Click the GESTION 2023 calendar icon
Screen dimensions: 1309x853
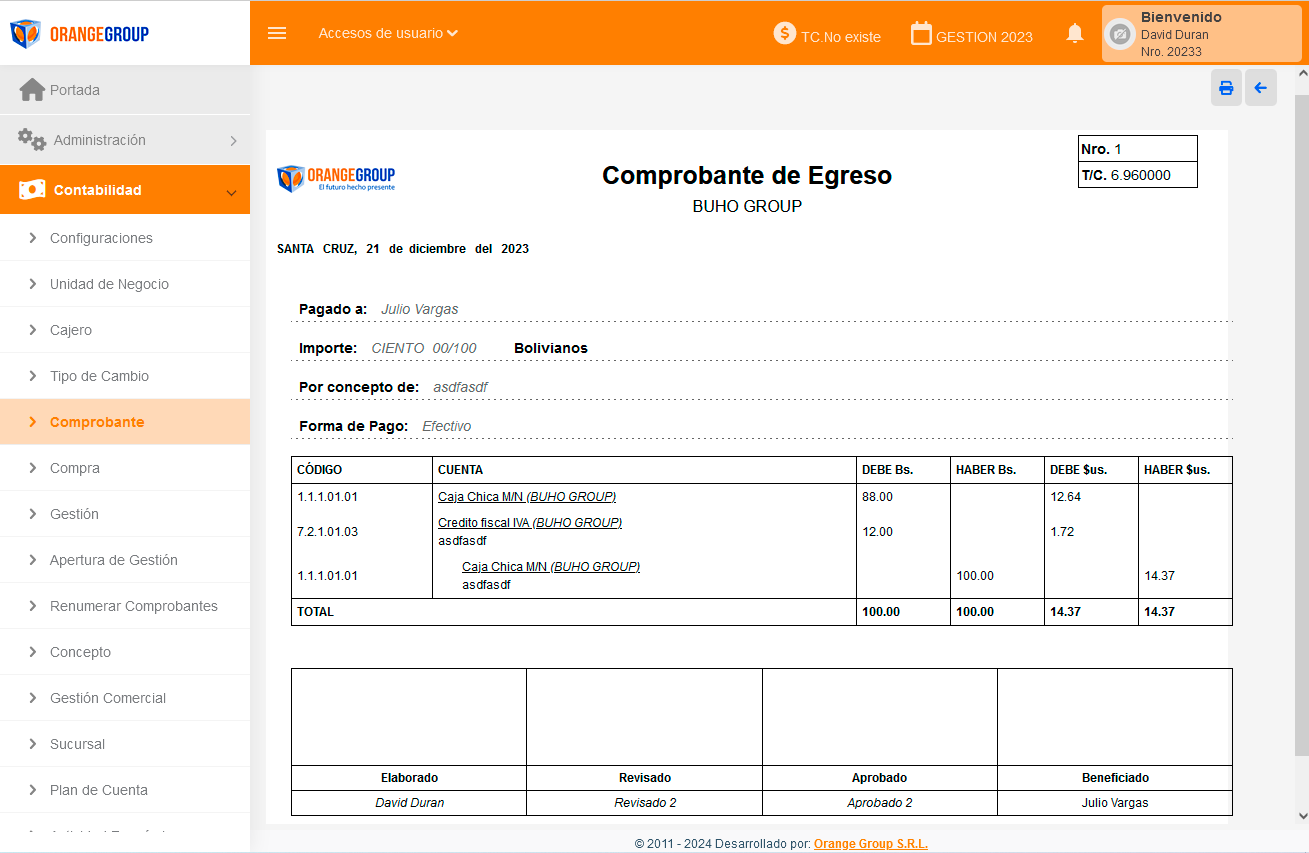921,33
